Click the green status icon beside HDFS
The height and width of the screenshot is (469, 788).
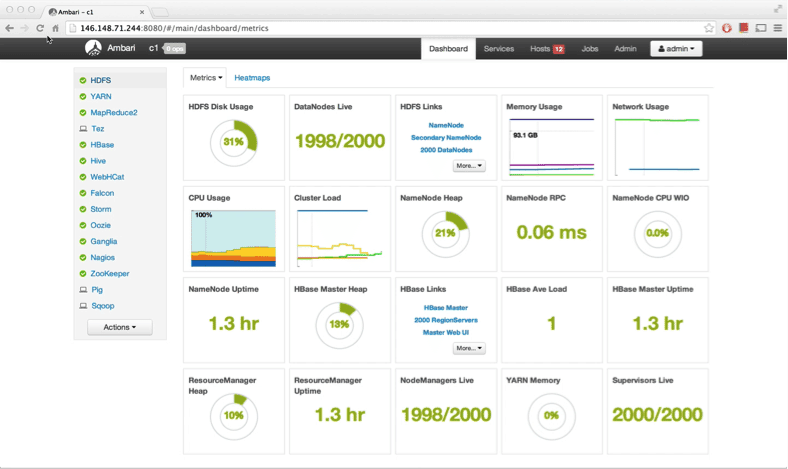(x=83, y=80)
